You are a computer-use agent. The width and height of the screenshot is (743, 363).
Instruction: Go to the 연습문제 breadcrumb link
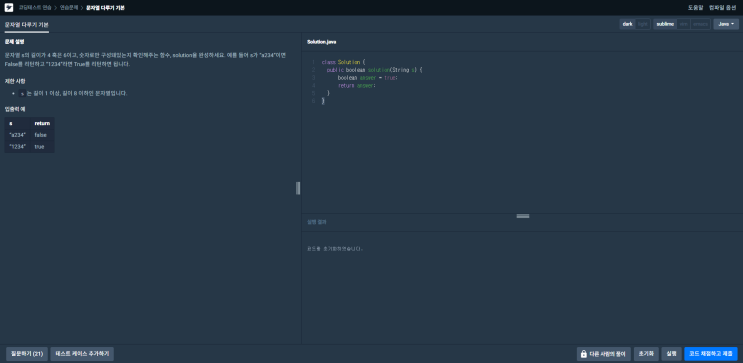click(69, 8)
